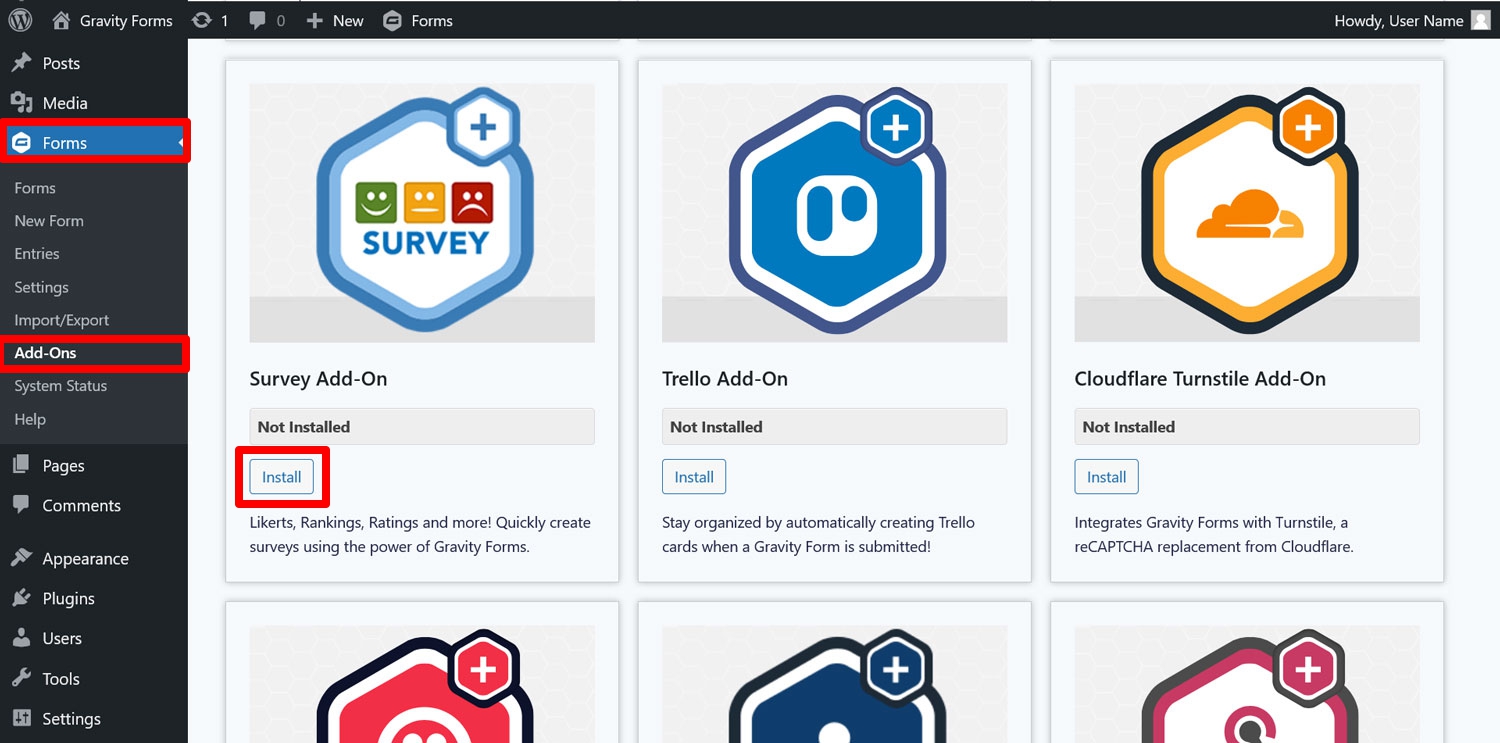
Task: Click the dark blue hexagon add-on image in the bottom row
Action: click(x=834, y=684)
